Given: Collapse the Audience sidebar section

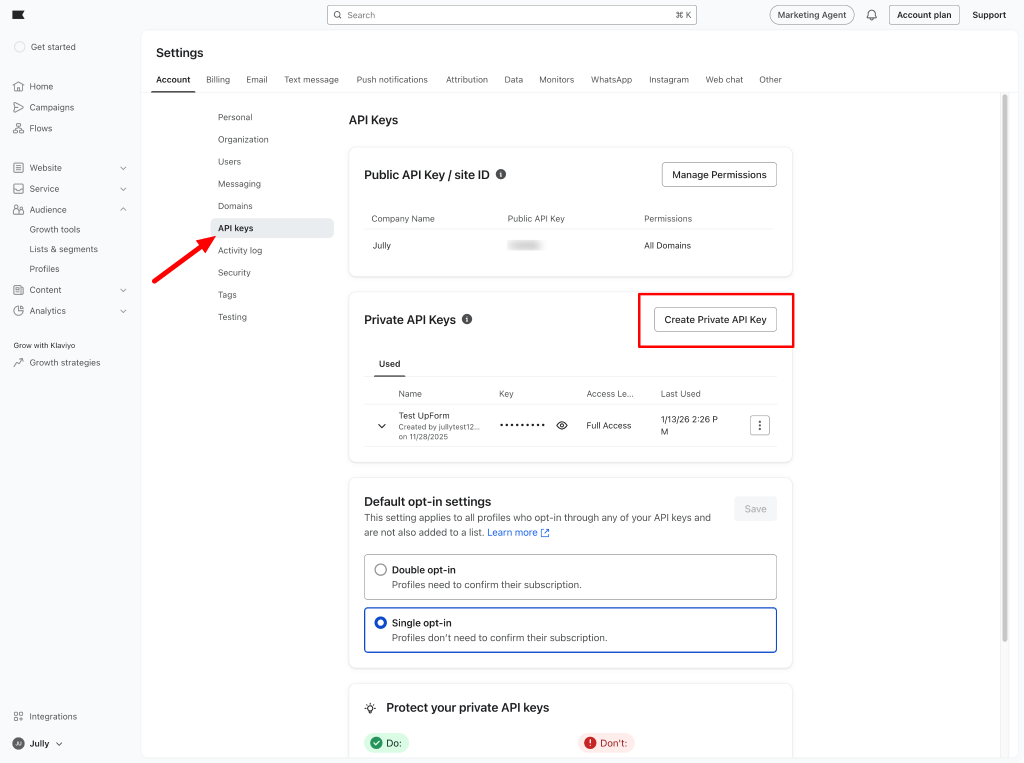Looking at the screenshot, I should tap(123, 210).
